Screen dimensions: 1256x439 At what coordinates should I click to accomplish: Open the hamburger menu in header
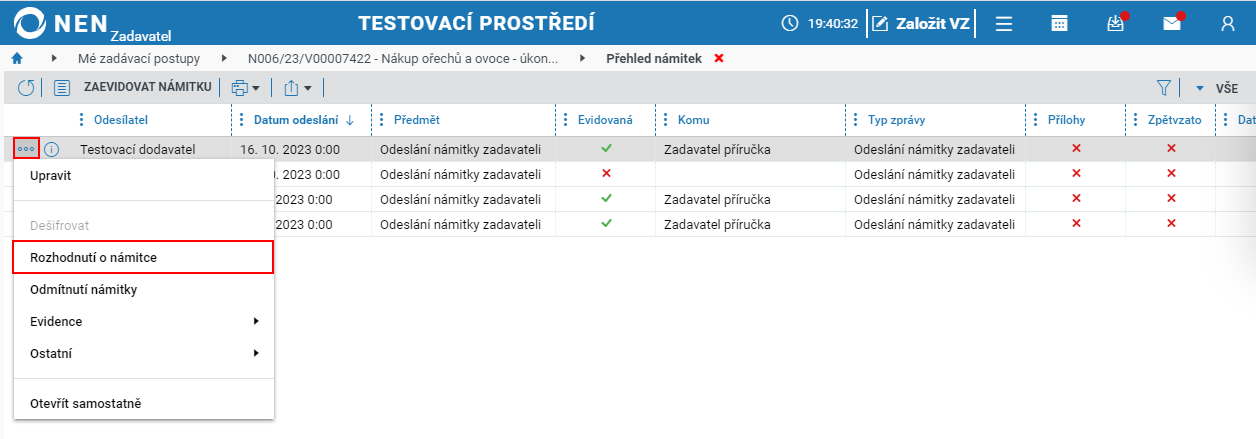1005,23
